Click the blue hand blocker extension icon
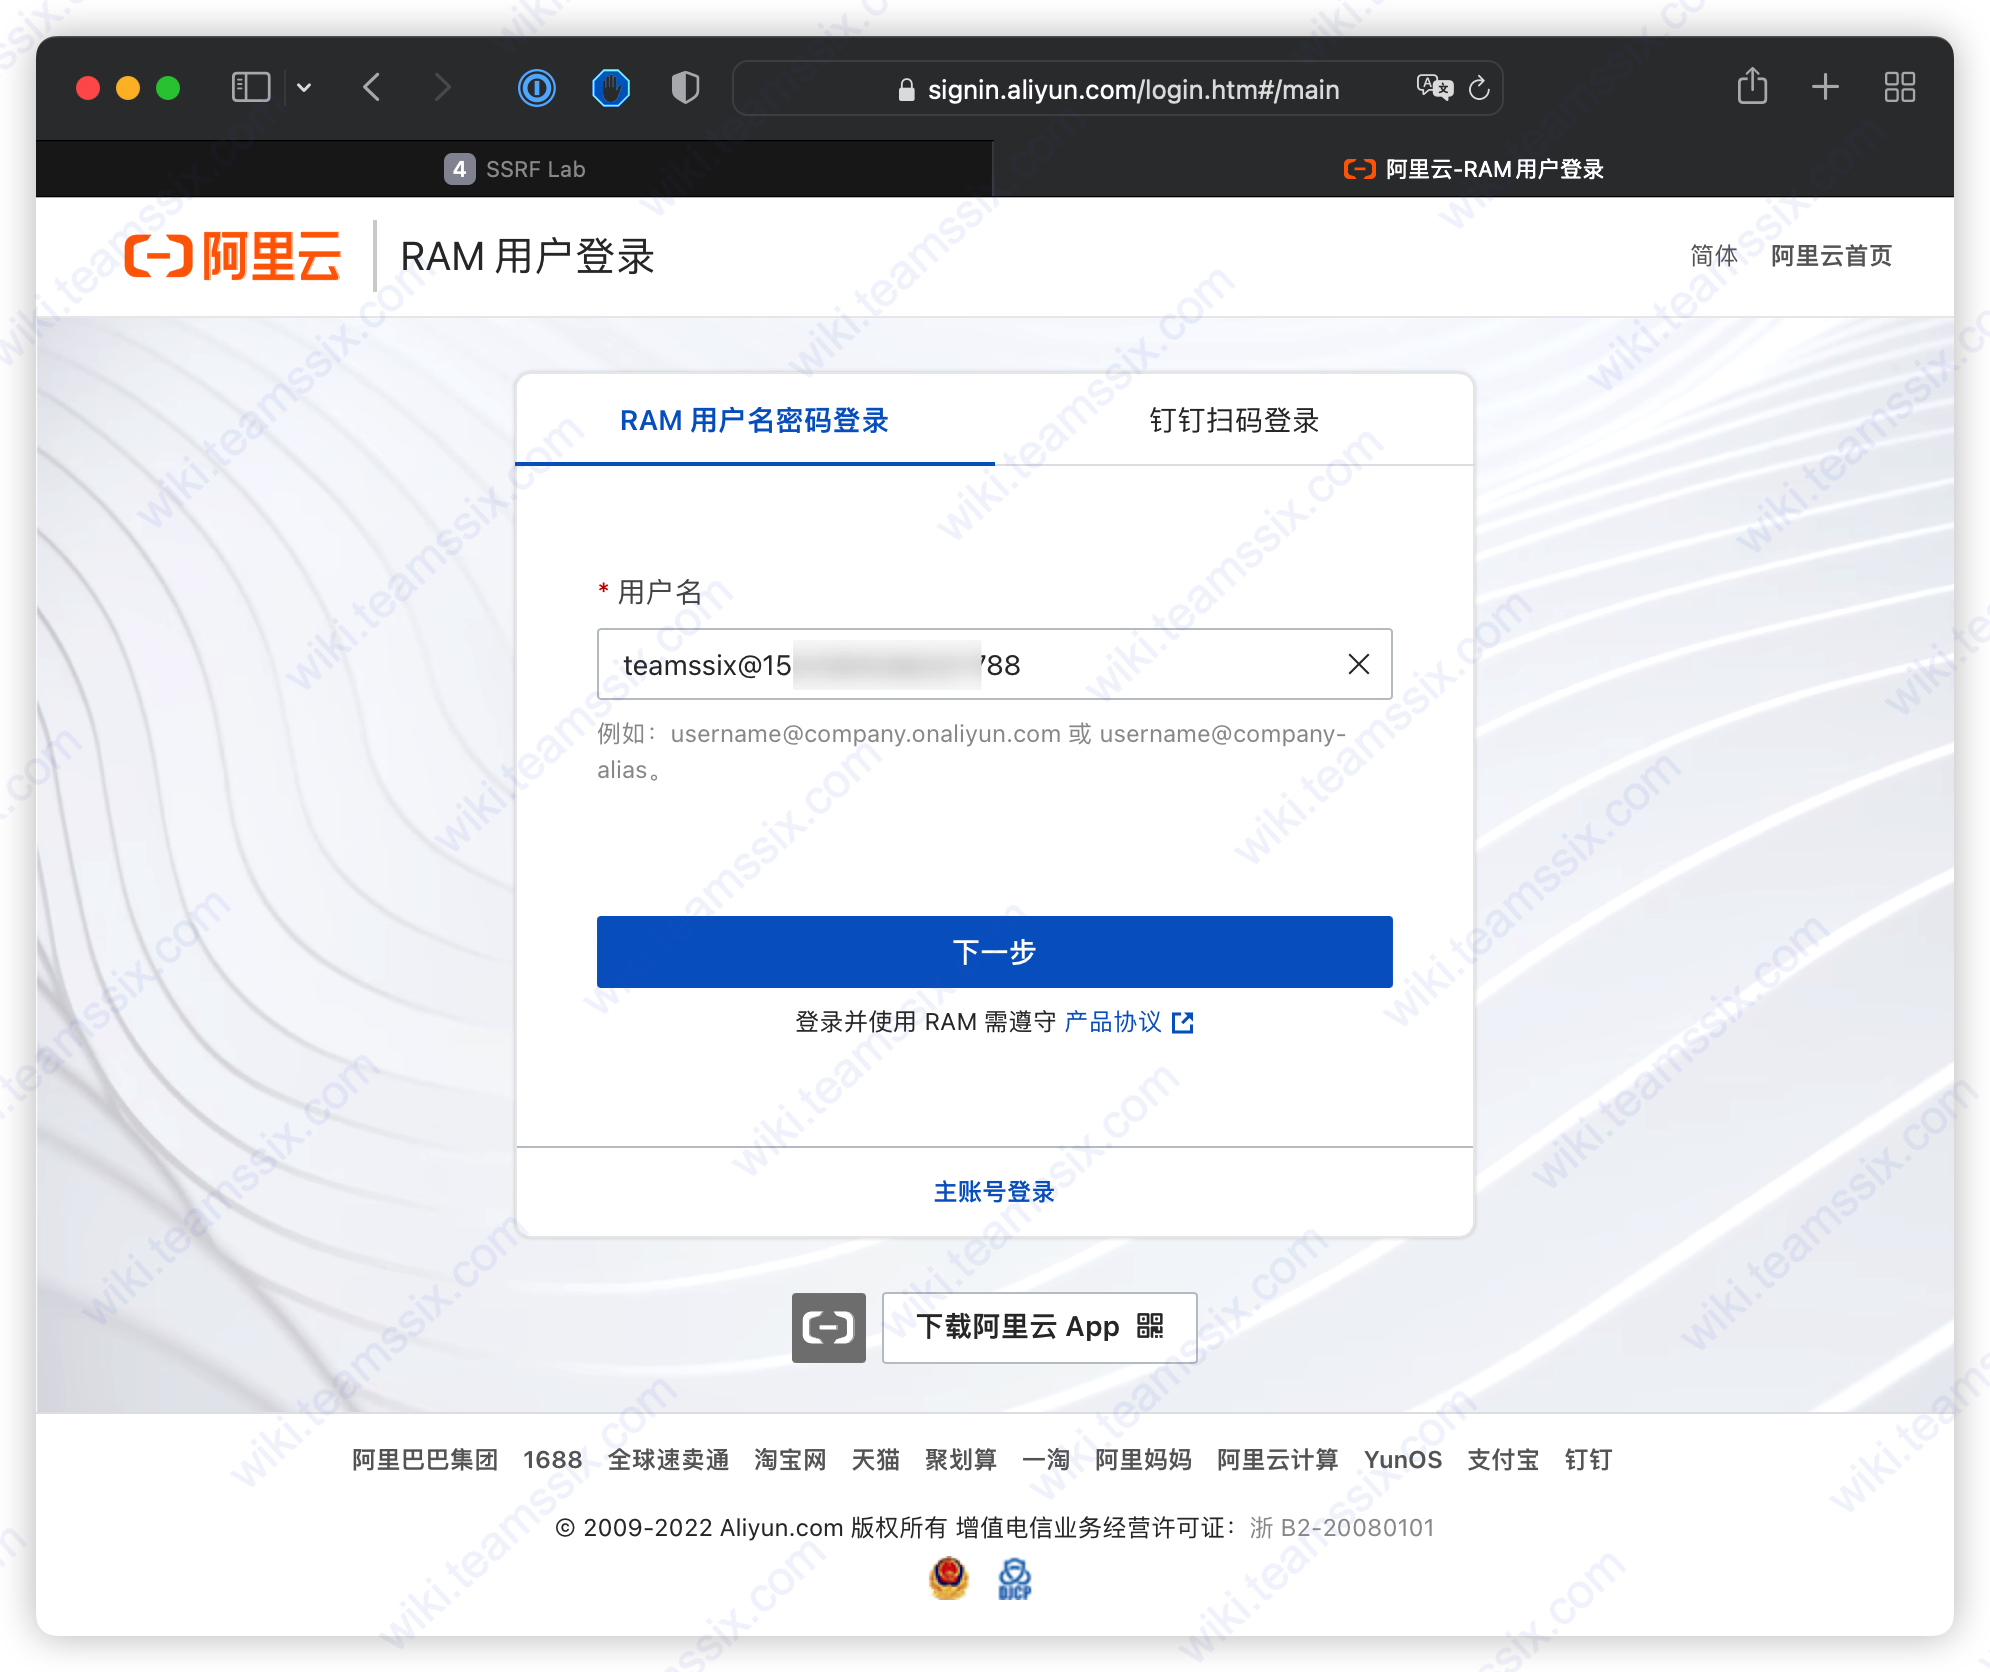The height and width of the screenshot is (1672, 1990). [x=611, y=88]
